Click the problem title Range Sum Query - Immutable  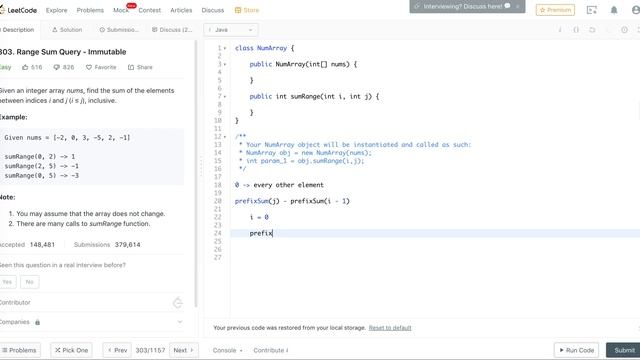pyautogui.click(x=63, y=52)
